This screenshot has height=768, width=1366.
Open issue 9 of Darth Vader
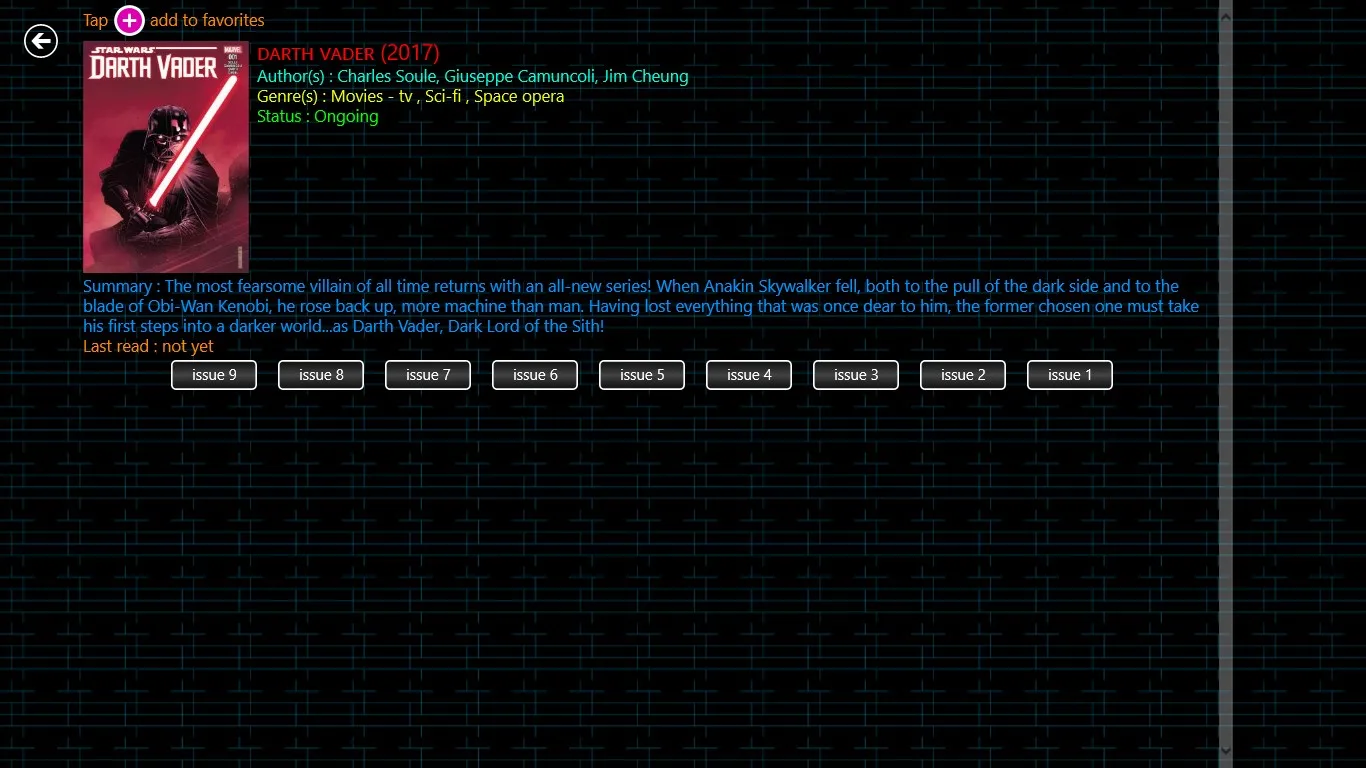[x=214, y=375]
